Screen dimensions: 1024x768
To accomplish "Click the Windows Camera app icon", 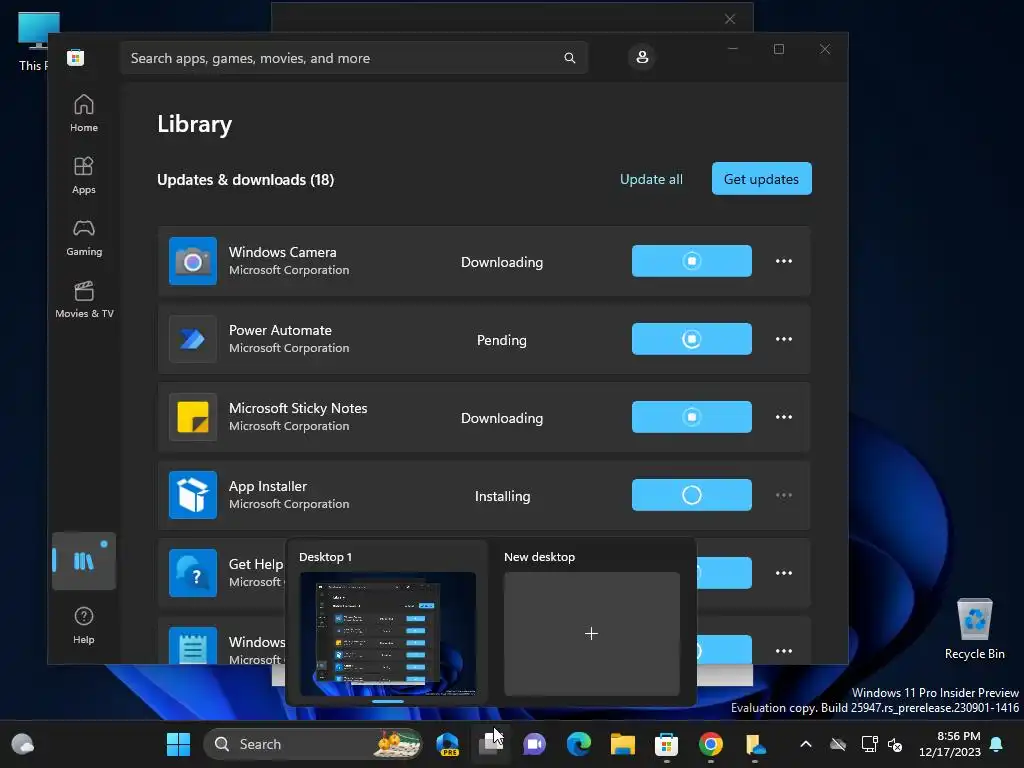I will (193, 261).
